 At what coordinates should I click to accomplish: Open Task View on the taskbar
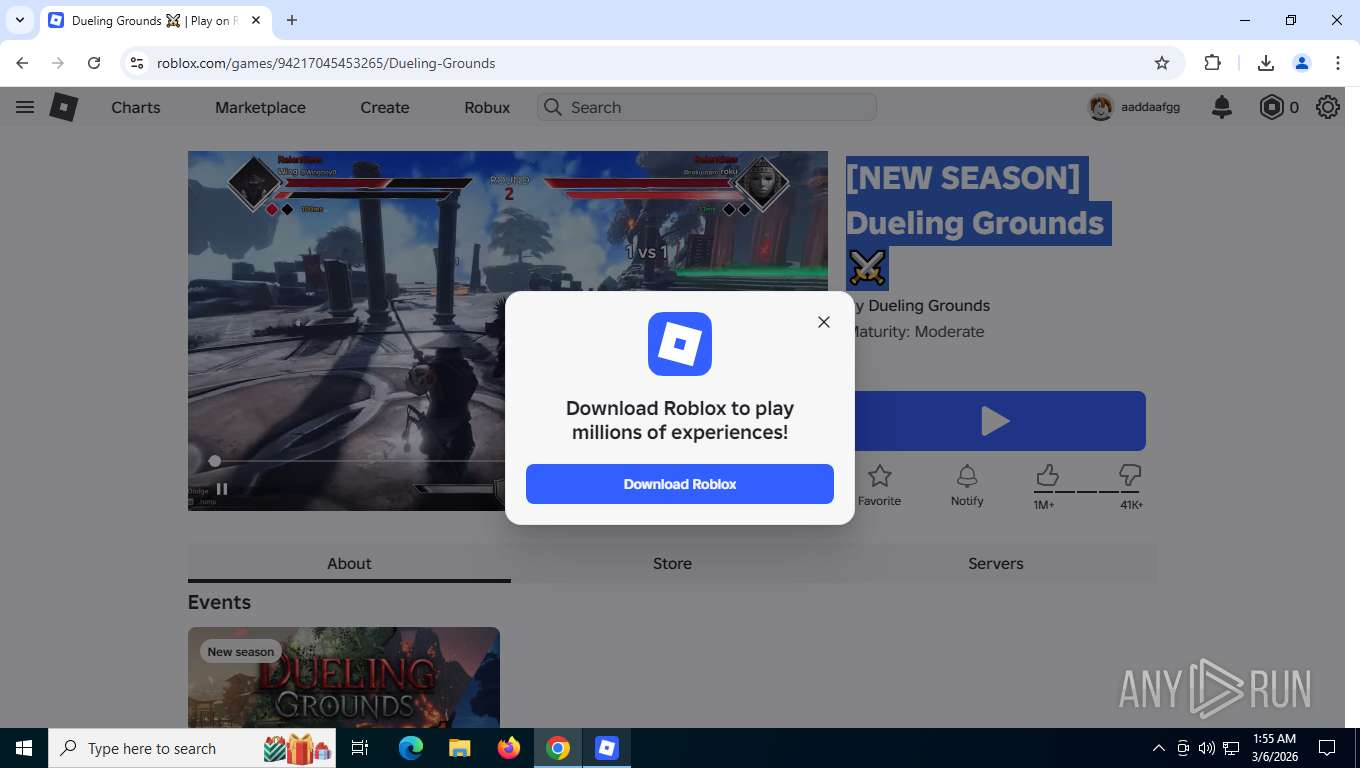pos(360,748)
